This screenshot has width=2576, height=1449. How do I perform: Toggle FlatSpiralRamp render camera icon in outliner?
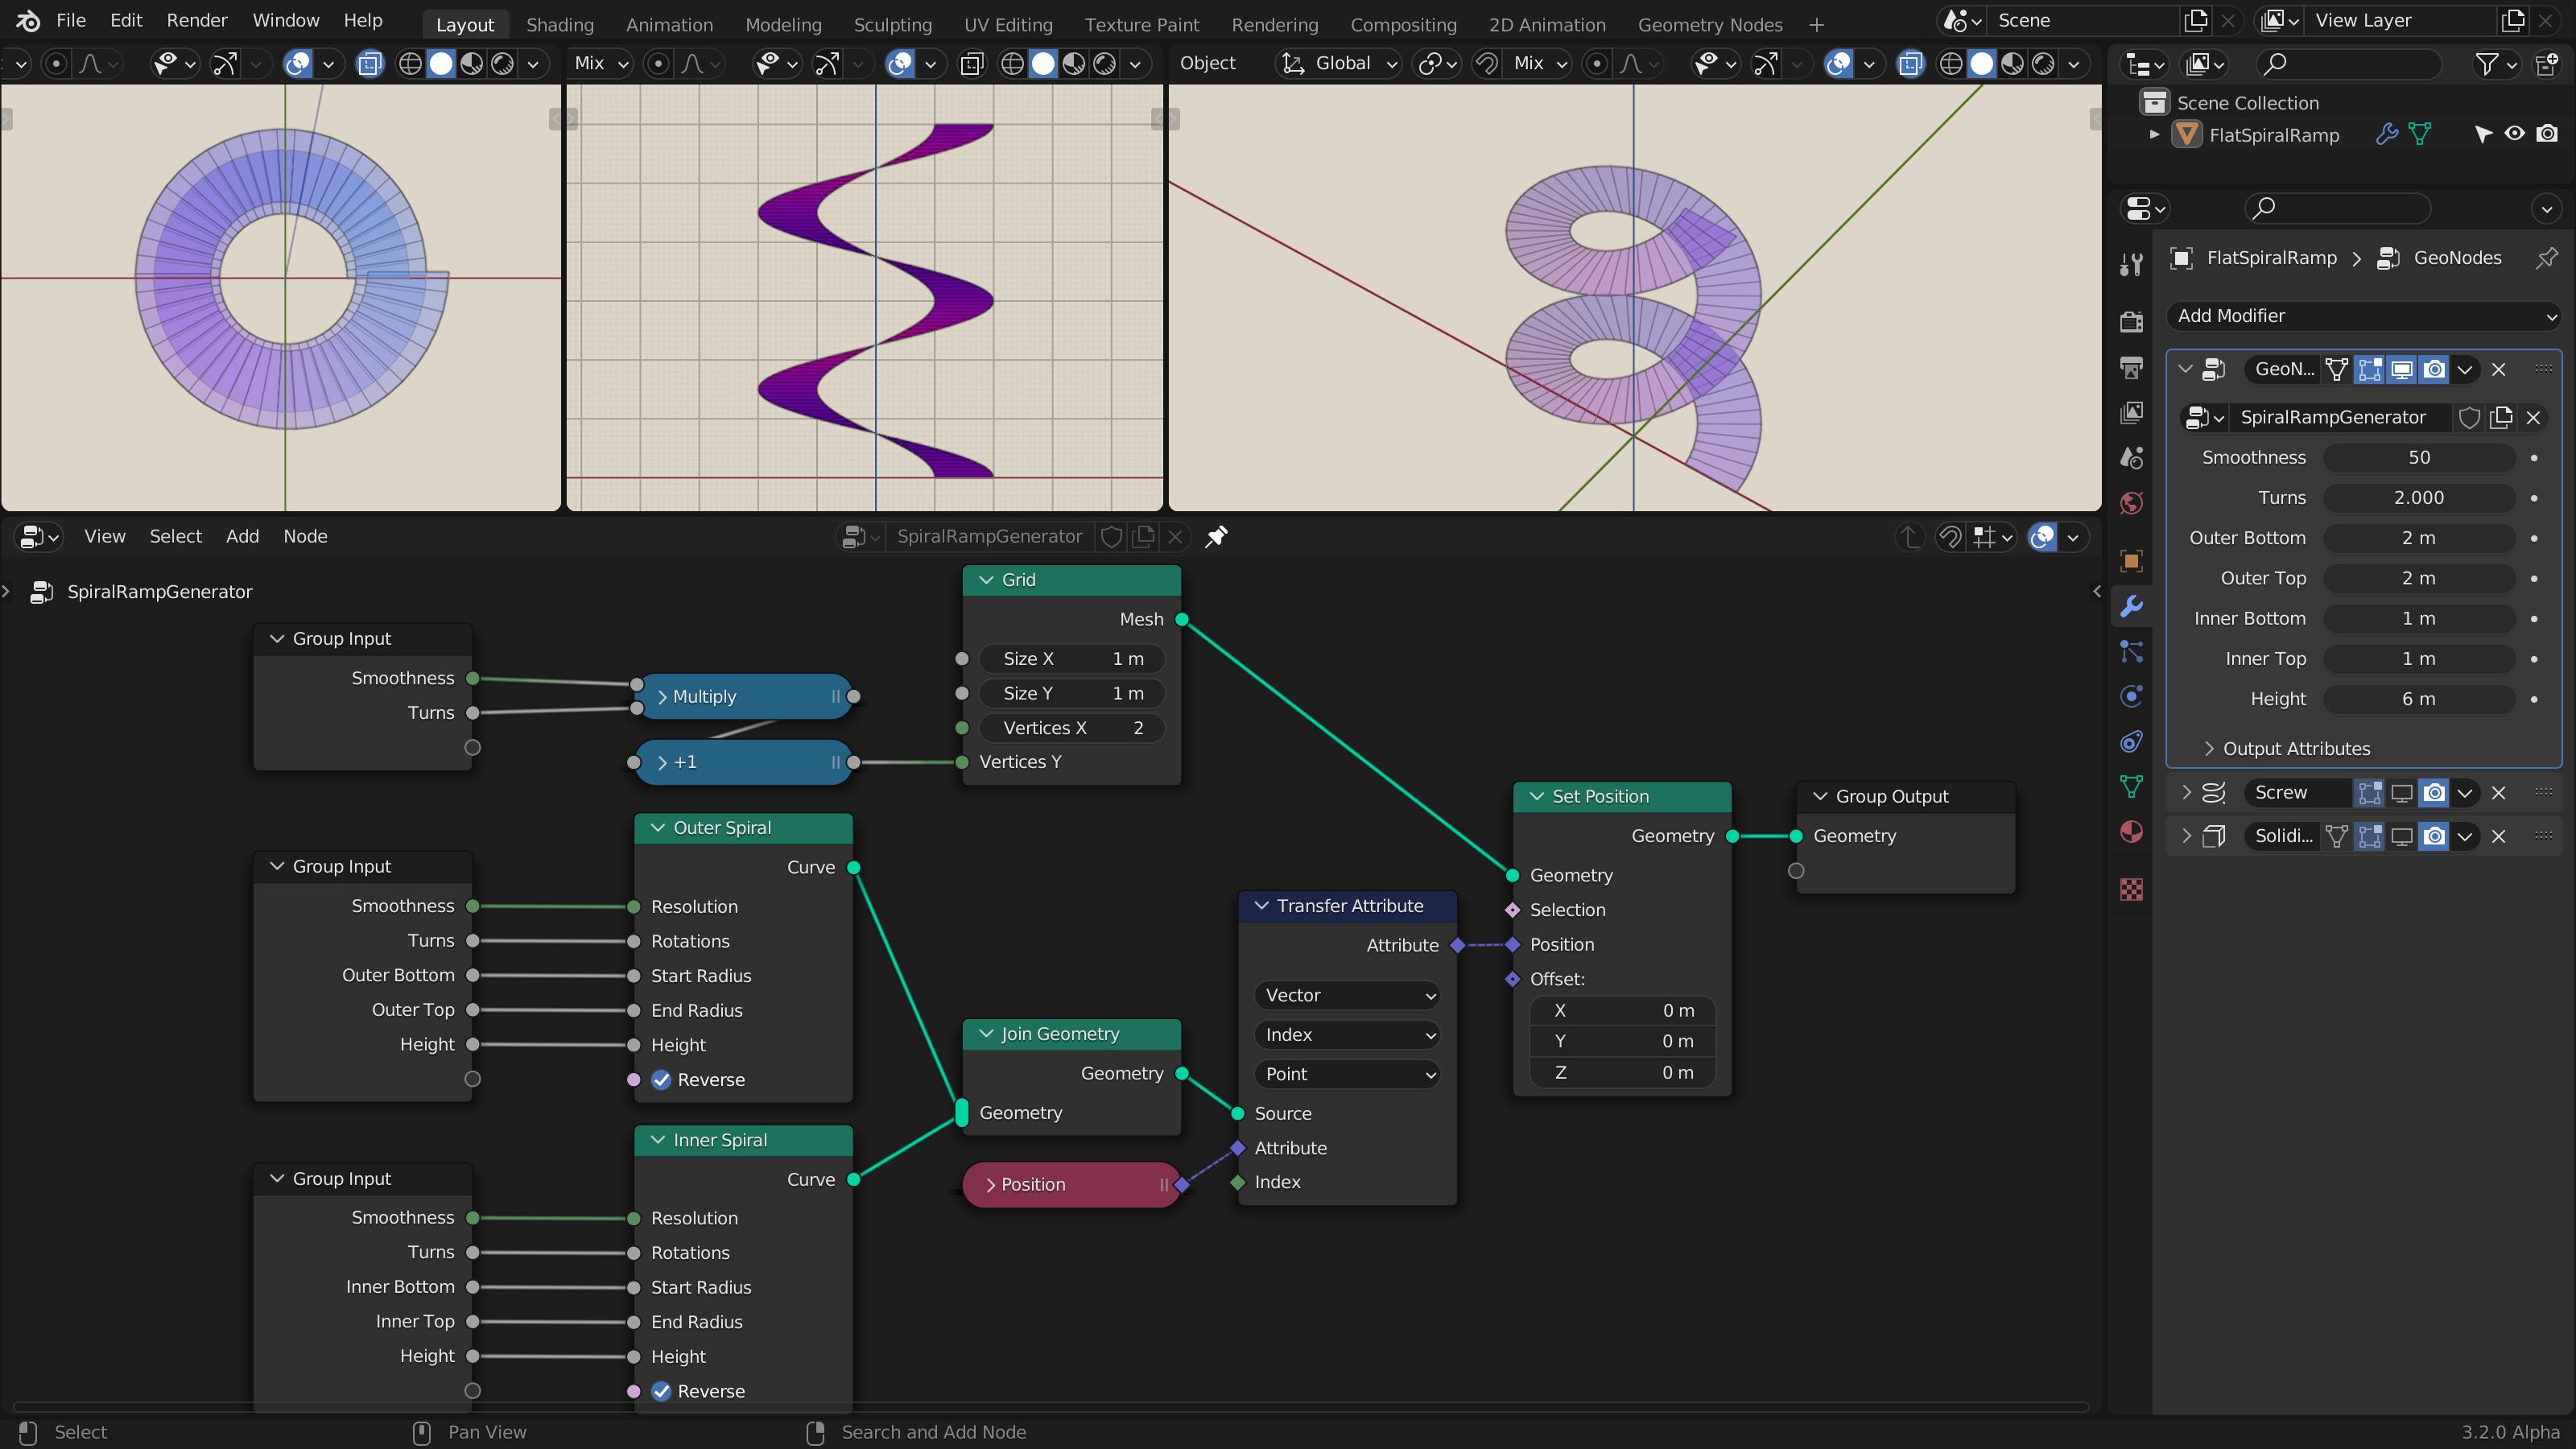[2547, 134]
